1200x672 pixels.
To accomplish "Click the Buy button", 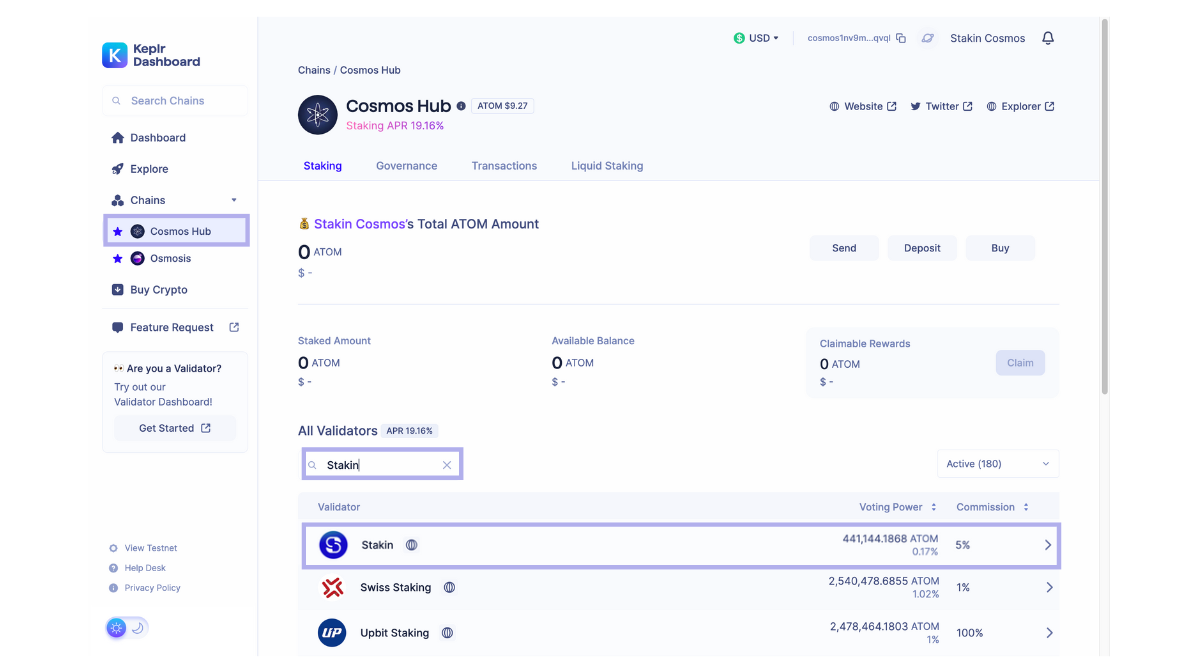I will 1000,248.
